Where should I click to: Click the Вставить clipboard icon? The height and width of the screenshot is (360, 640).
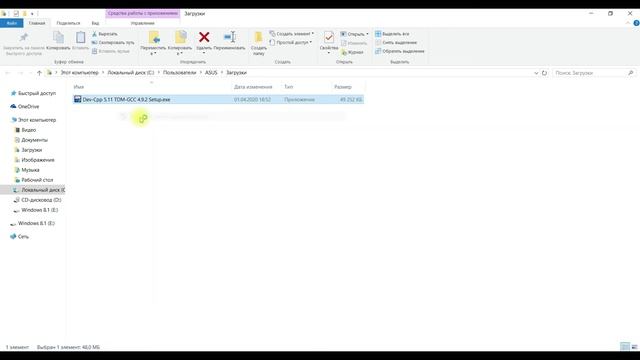[80, 38]
